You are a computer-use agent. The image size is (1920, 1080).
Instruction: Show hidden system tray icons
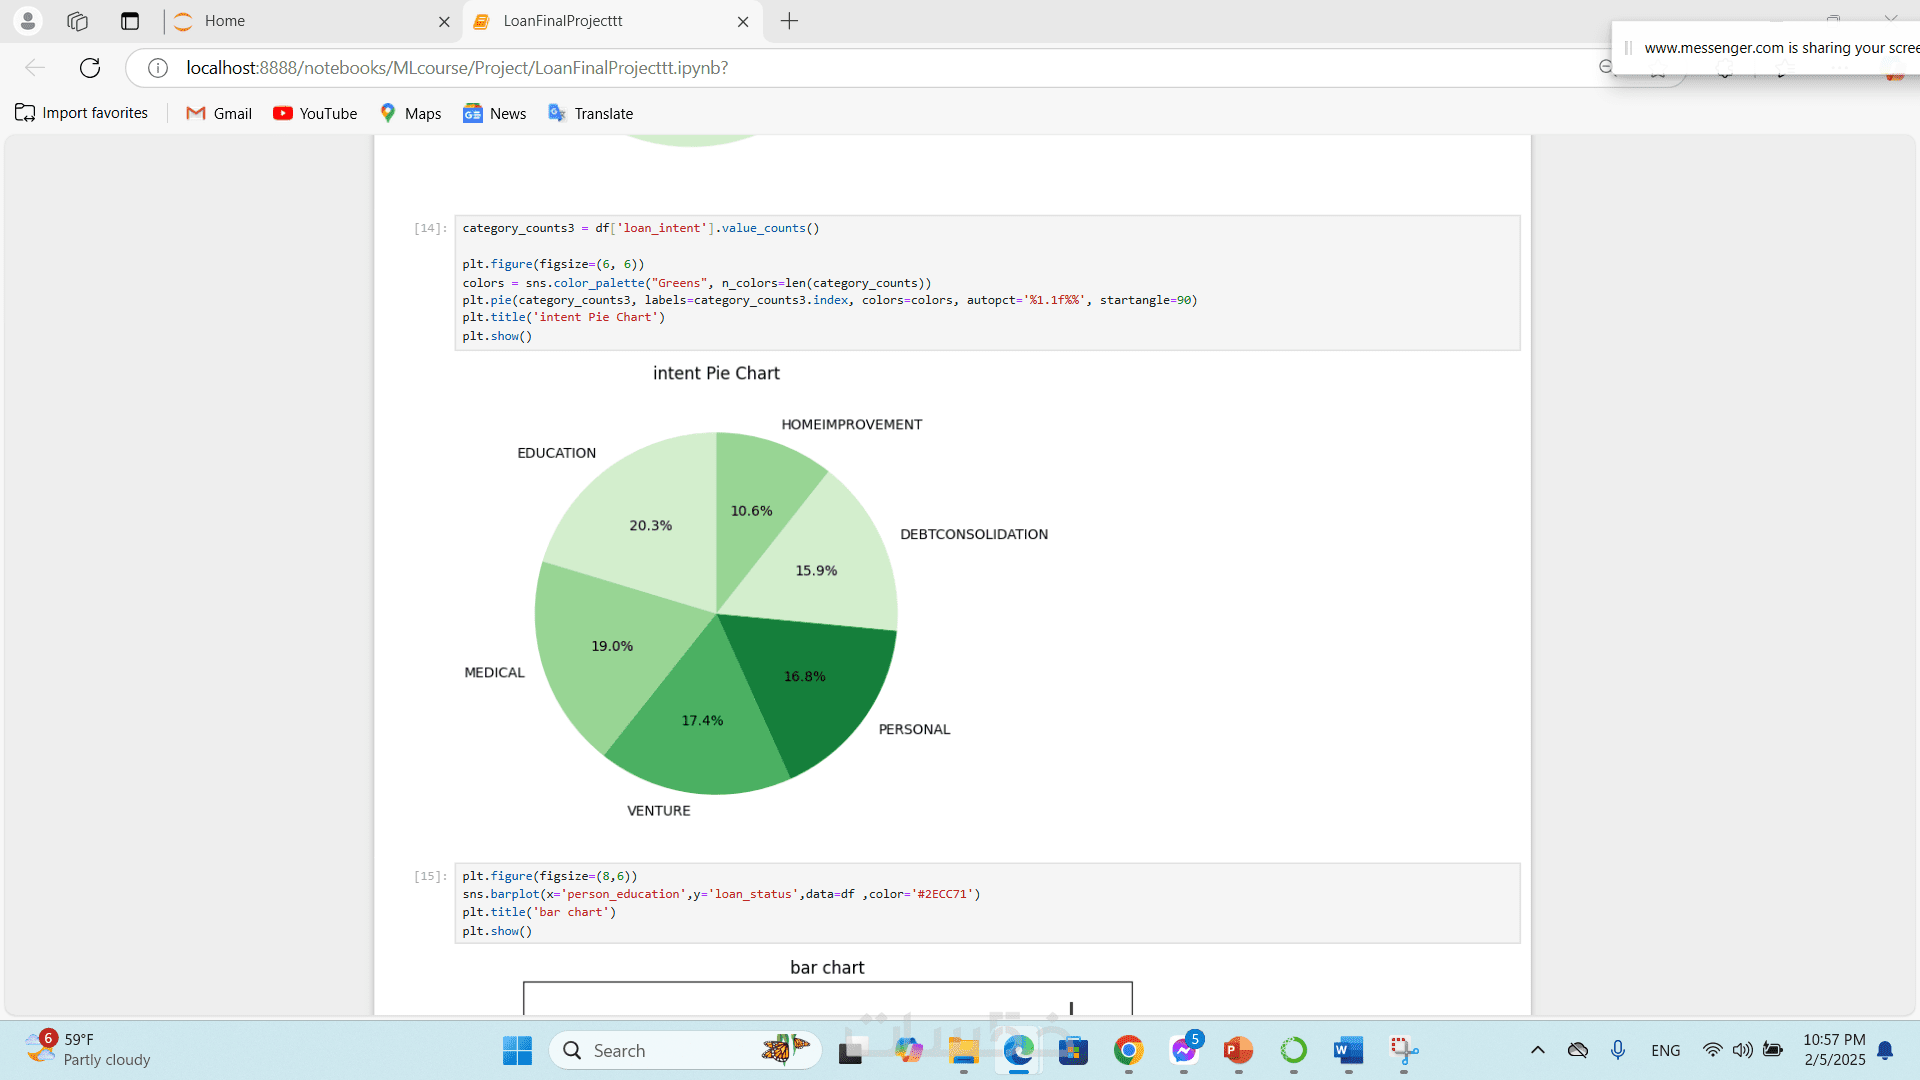1538,1050
